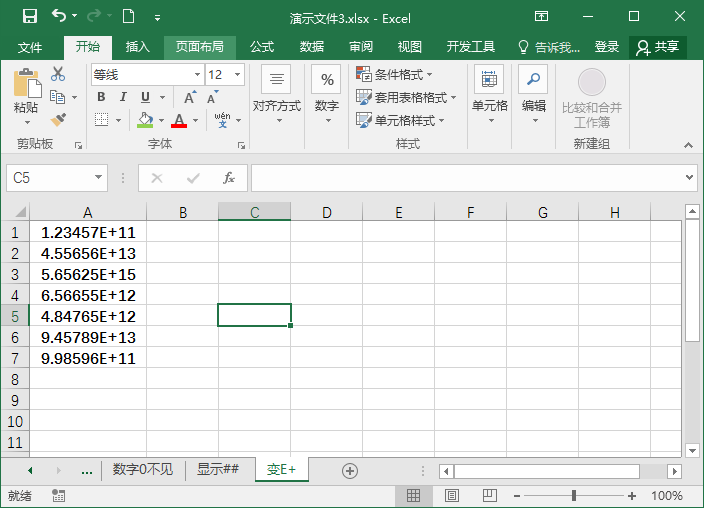Click the Save icon in quick access toolbar
Image resolution: width=704 pixels, height=508 pixels.
[30, 17]
